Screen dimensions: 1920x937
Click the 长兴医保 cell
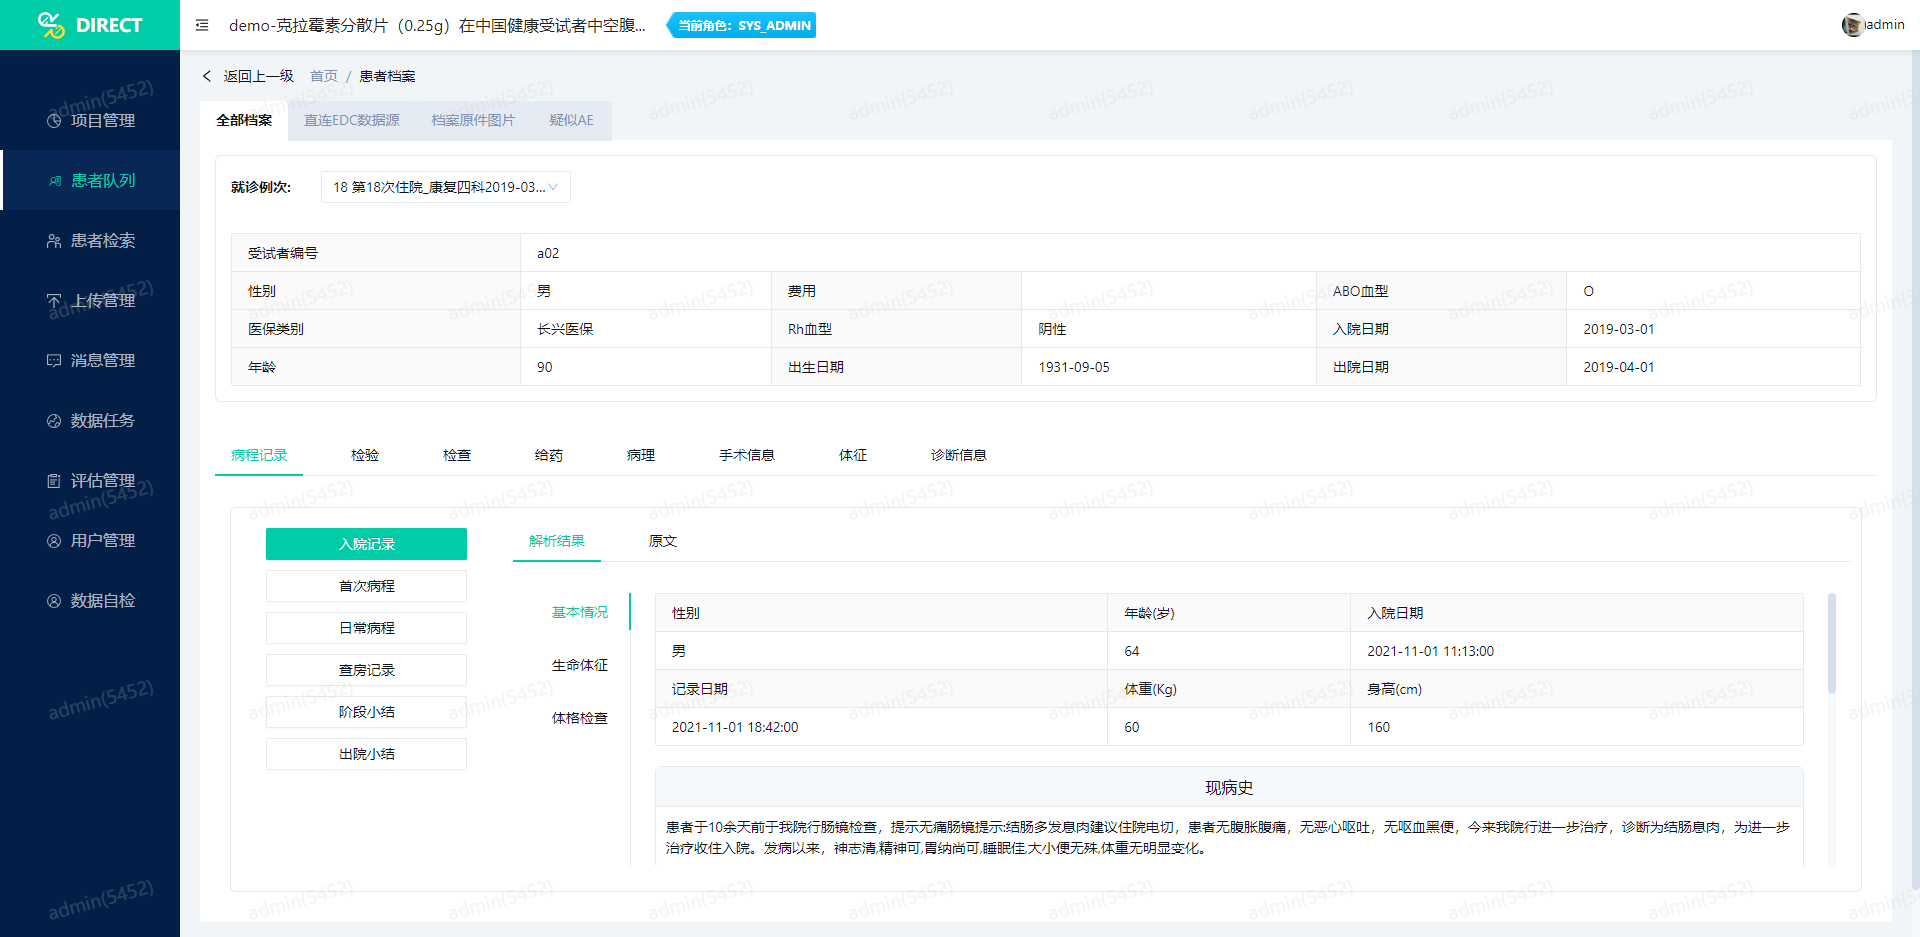(x=646, y=329)
